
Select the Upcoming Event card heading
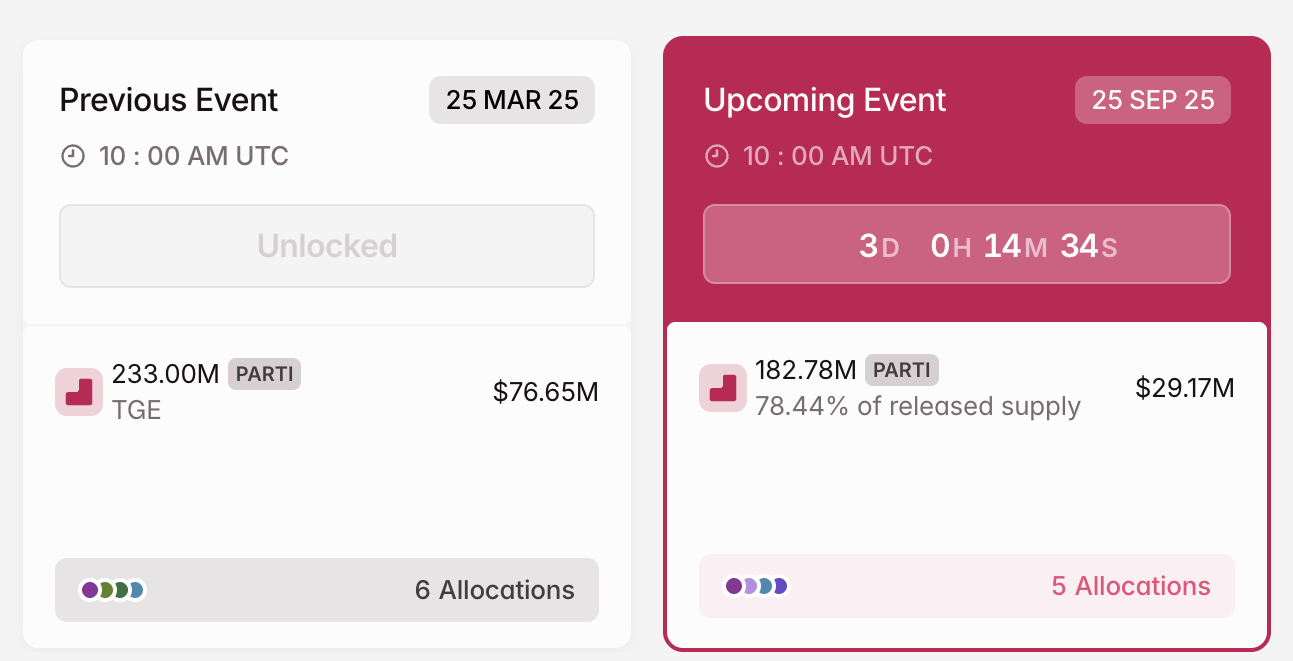pyautogui.click(x=825, y=100)
